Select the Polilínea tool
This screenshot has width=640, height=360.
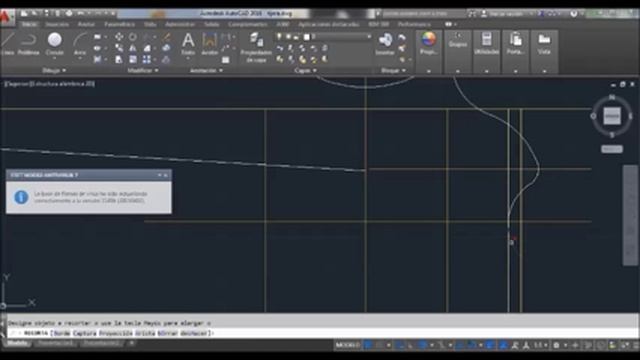point(28,44)
